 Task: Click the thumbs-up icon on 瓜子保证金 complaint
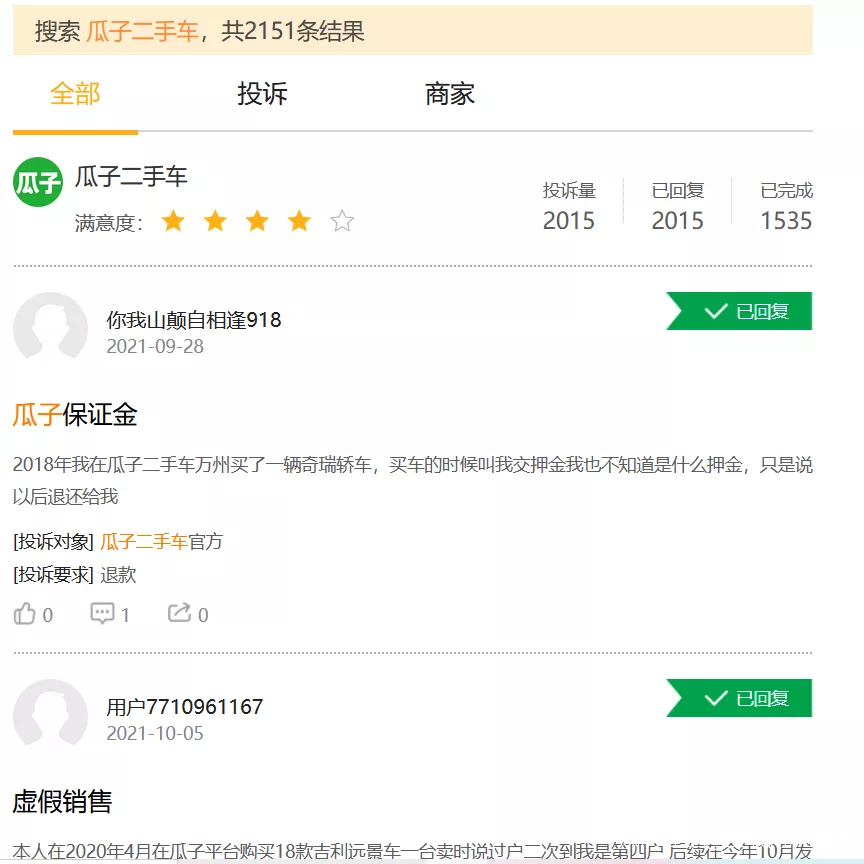25,614
